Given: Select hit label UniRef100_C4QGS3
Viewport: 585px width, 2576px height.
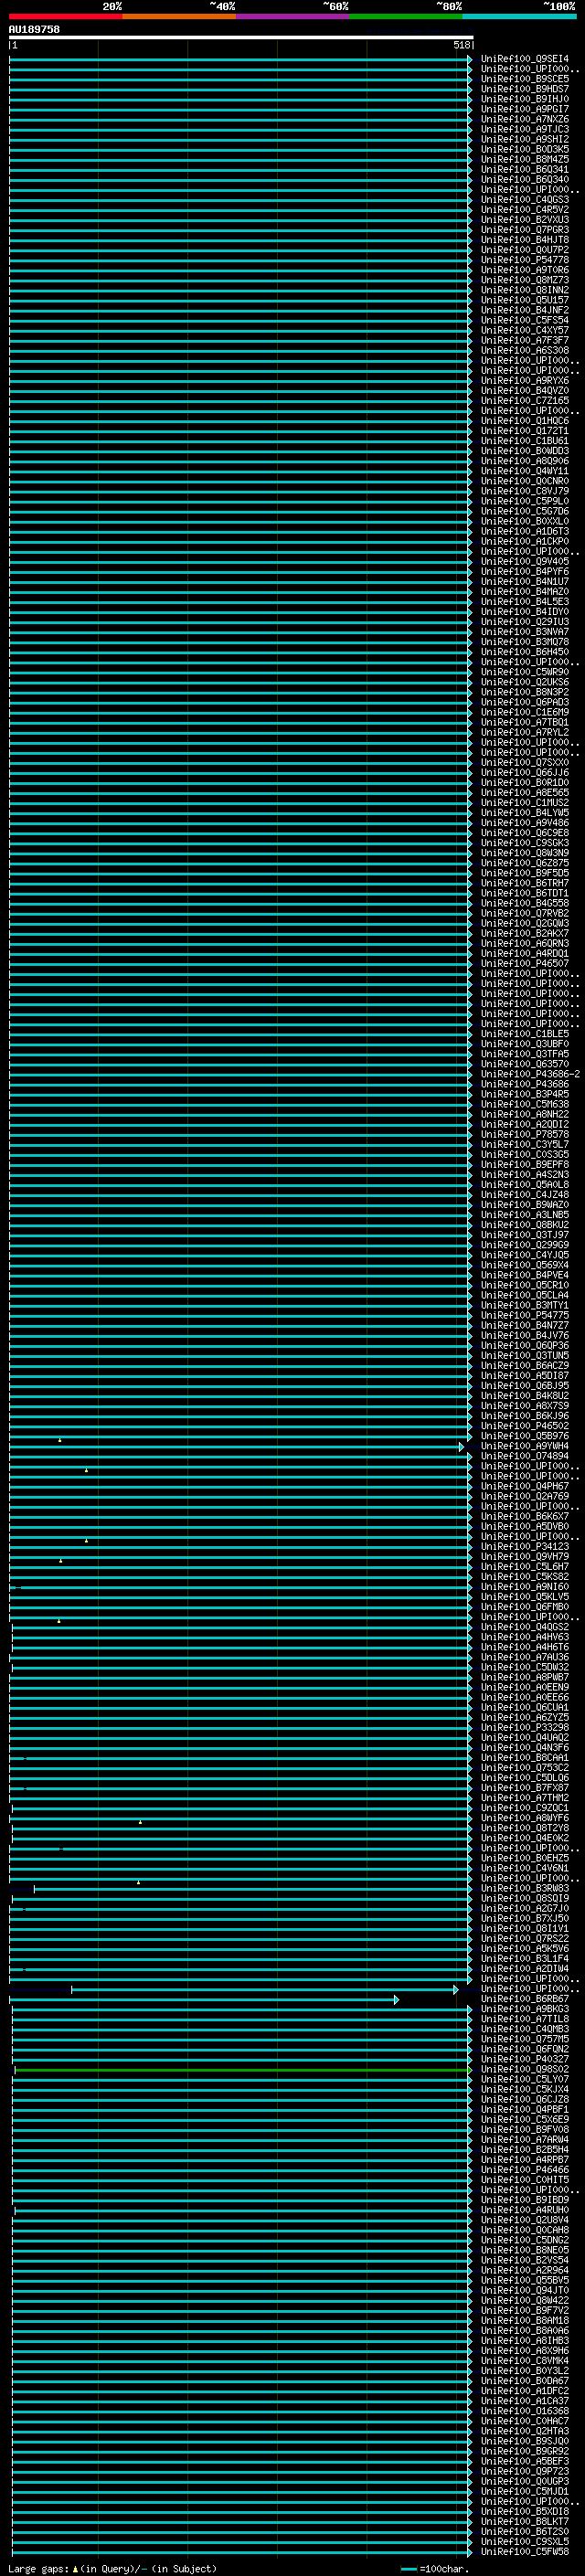Looking at the screenshot, I should pyautogui.click(x=525, y=200).
